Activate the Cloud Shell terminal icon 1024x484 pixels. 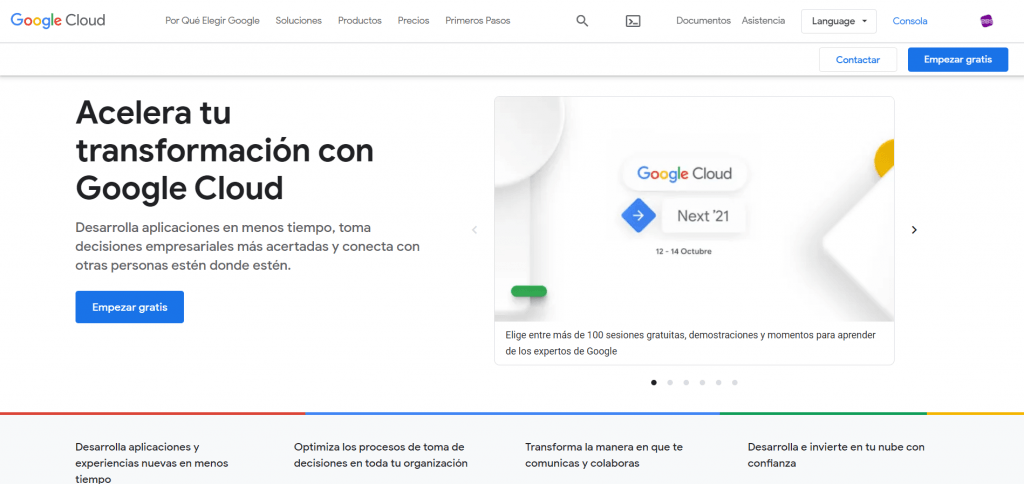click(x=633, y=21)
